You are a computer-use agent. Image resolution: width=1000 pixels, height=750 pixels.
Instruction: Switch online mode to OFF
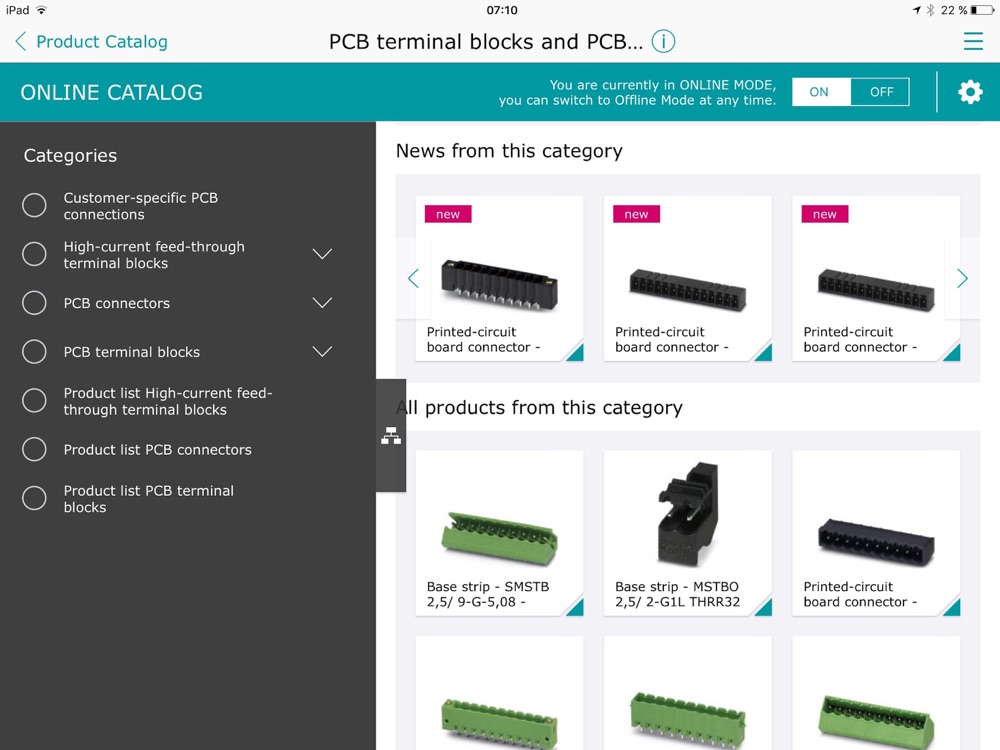point(881,92)
